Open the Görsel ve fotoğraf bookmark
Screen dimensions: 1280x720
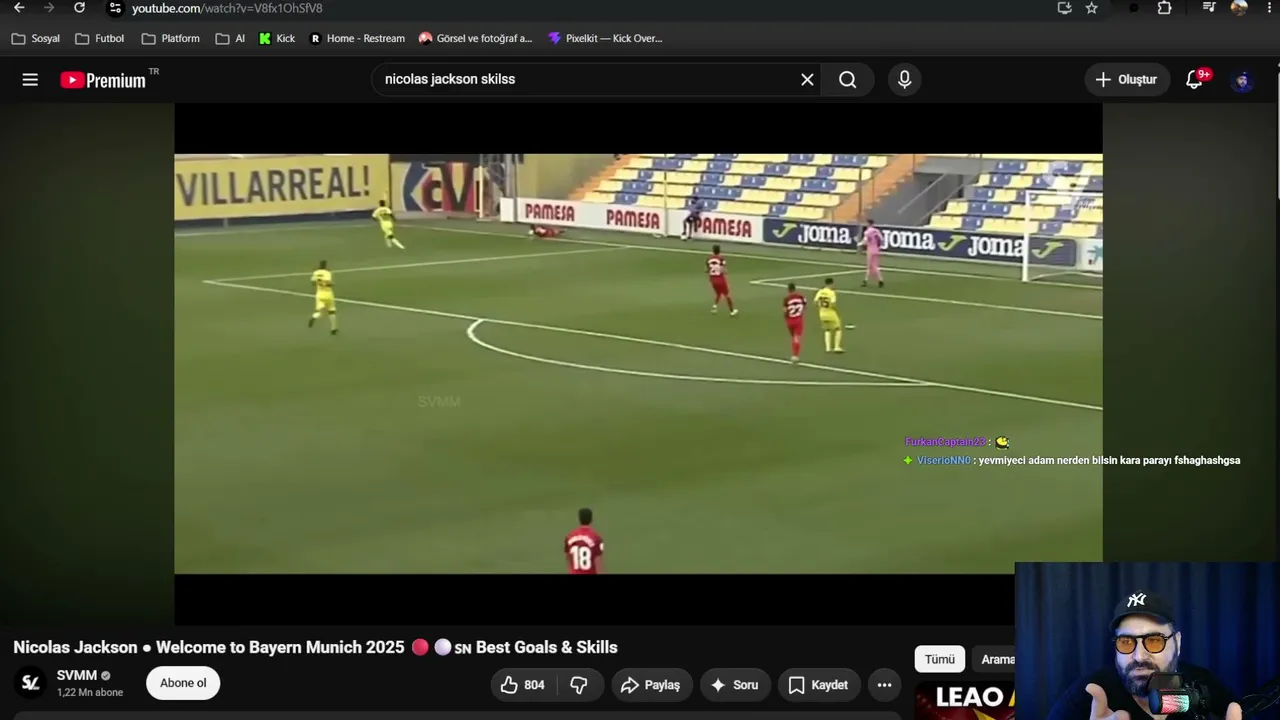point(476,39)
